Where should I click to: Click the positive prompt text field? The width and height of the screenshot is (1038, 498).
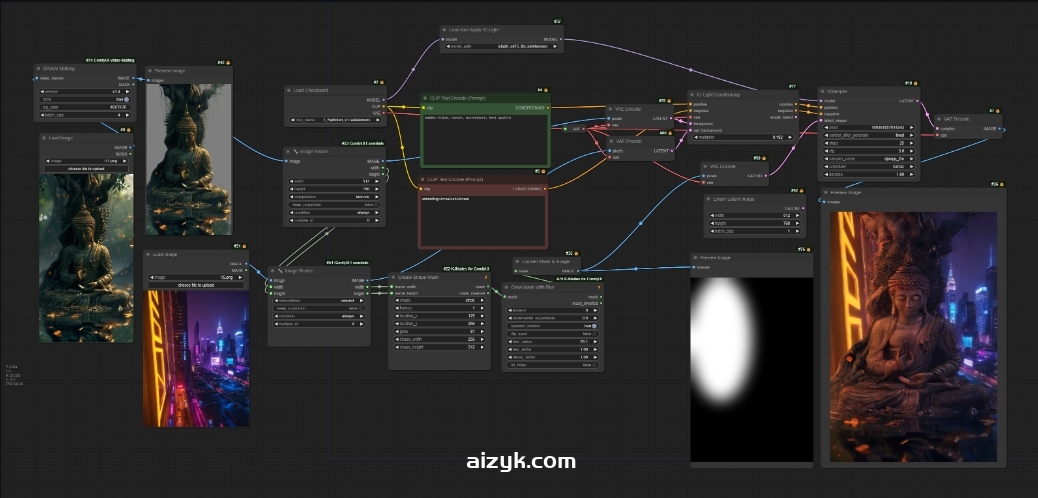pyautogui.click(x=484, y=138)
